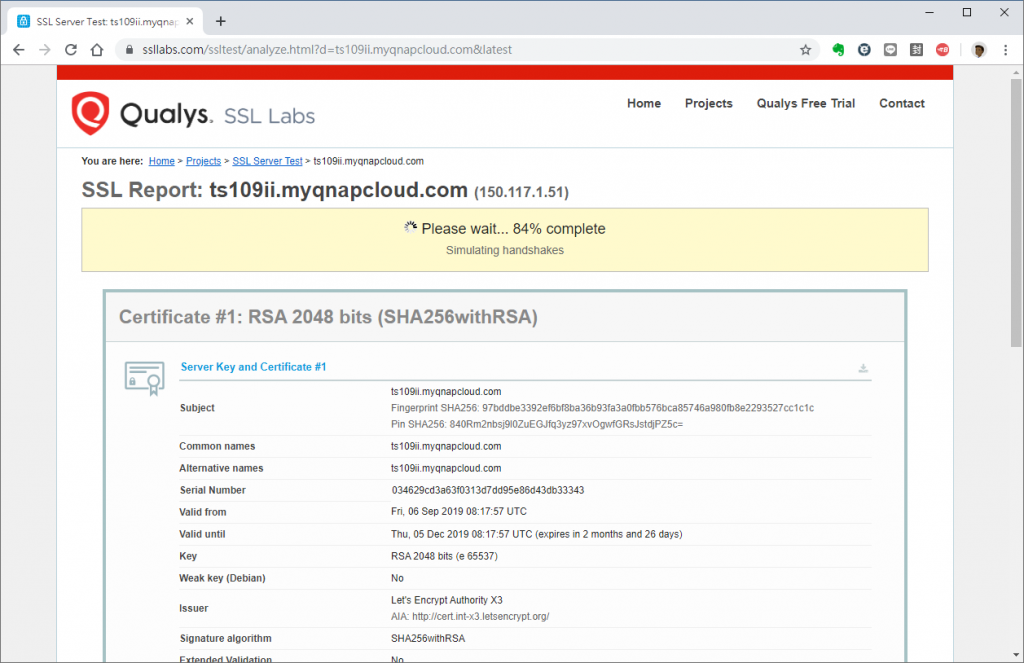Open the Chrome three-dot menu
Image resolution: width=1024 pixels, height=663 pixels.
tap(1005, 50)
